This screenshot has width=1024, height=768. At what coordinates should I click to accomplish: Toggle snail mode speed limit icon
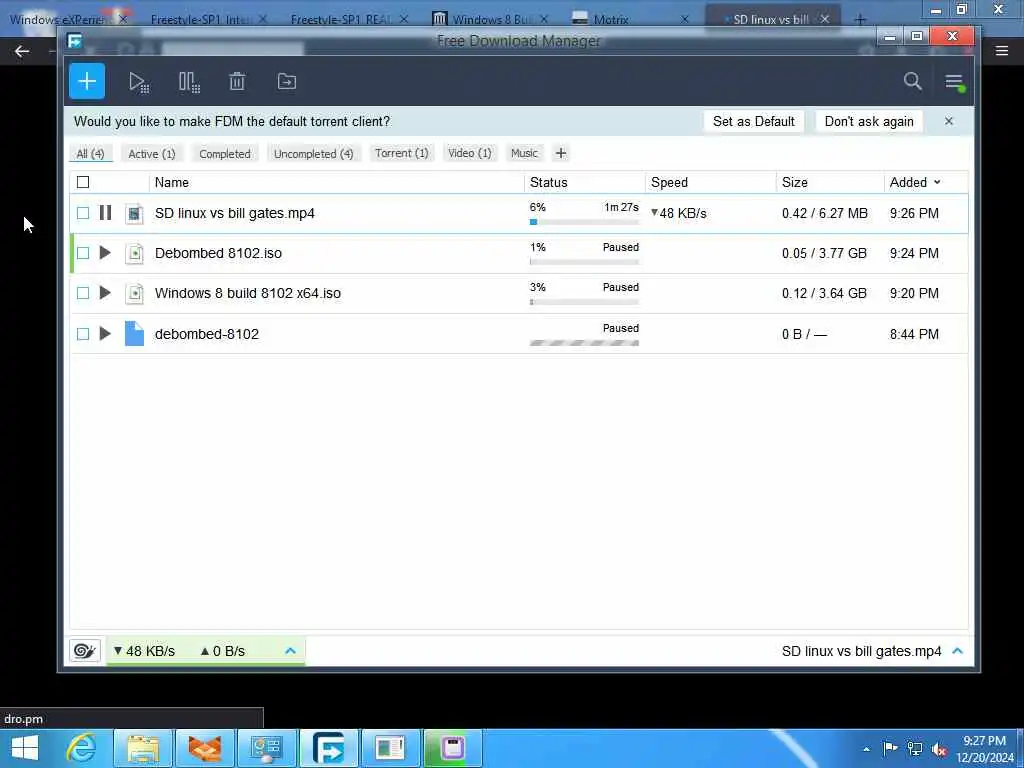(85, 650)
